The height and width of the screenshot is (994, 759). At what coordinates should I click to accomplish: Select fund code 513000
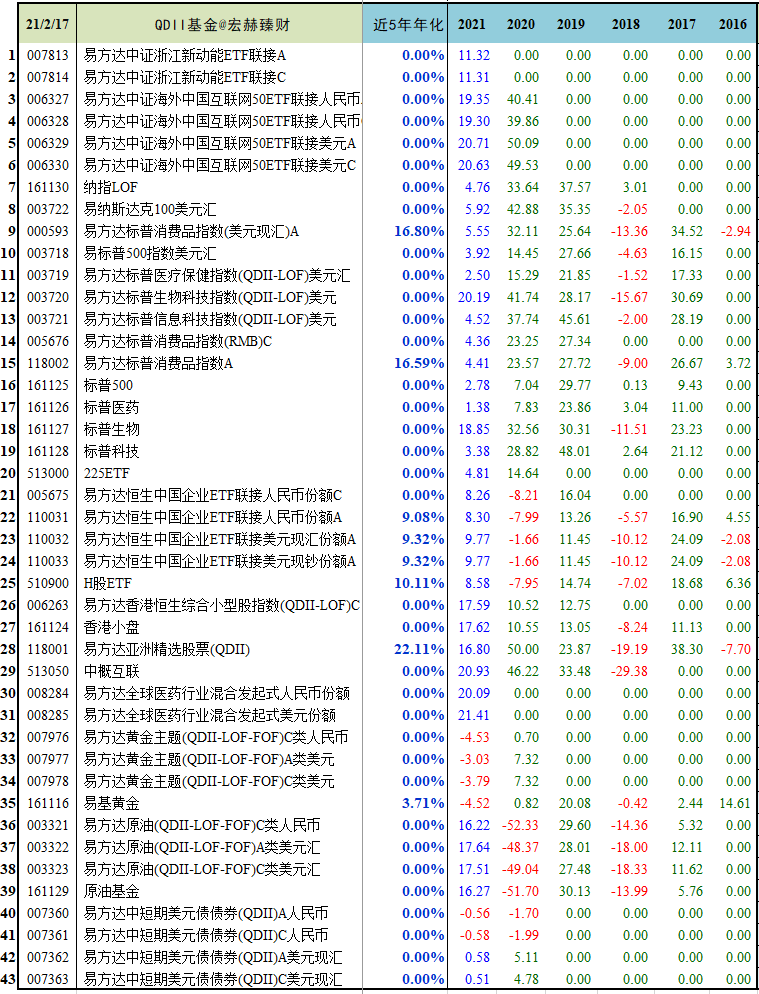[48, 474]
